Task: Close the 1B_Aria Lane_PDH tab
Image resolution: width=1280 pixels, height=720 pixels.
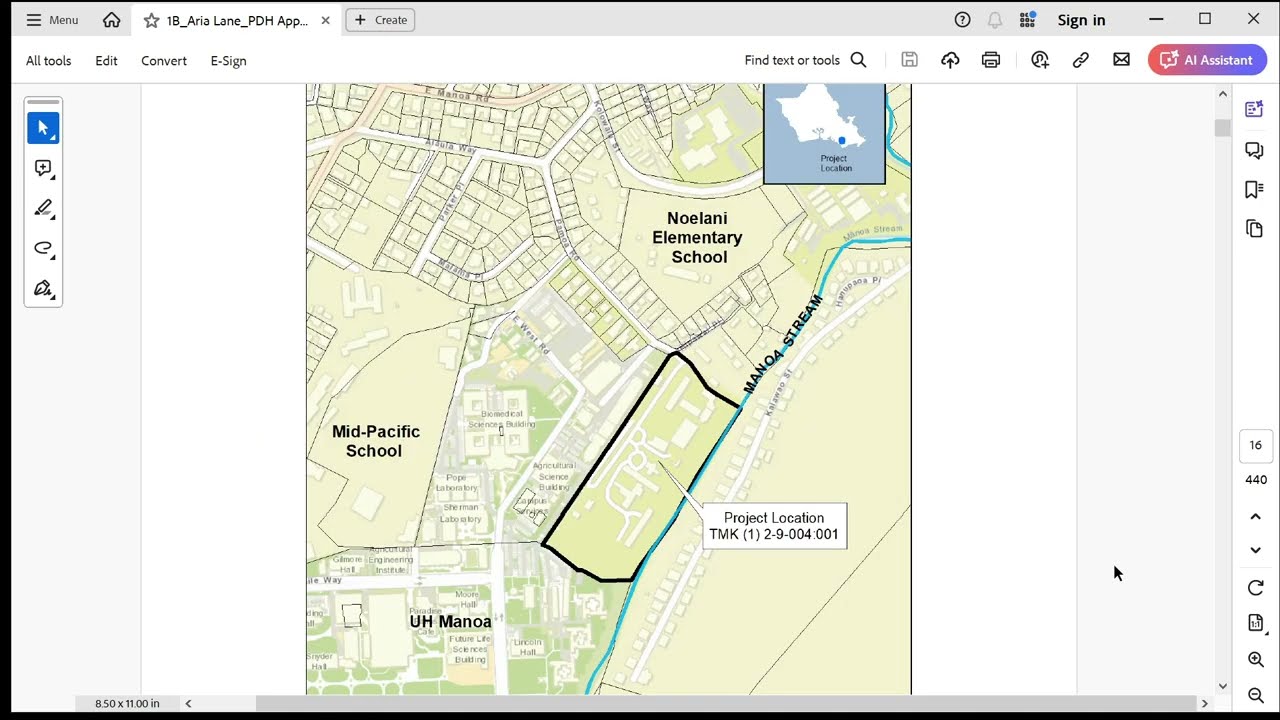Action: click(325, 20)
